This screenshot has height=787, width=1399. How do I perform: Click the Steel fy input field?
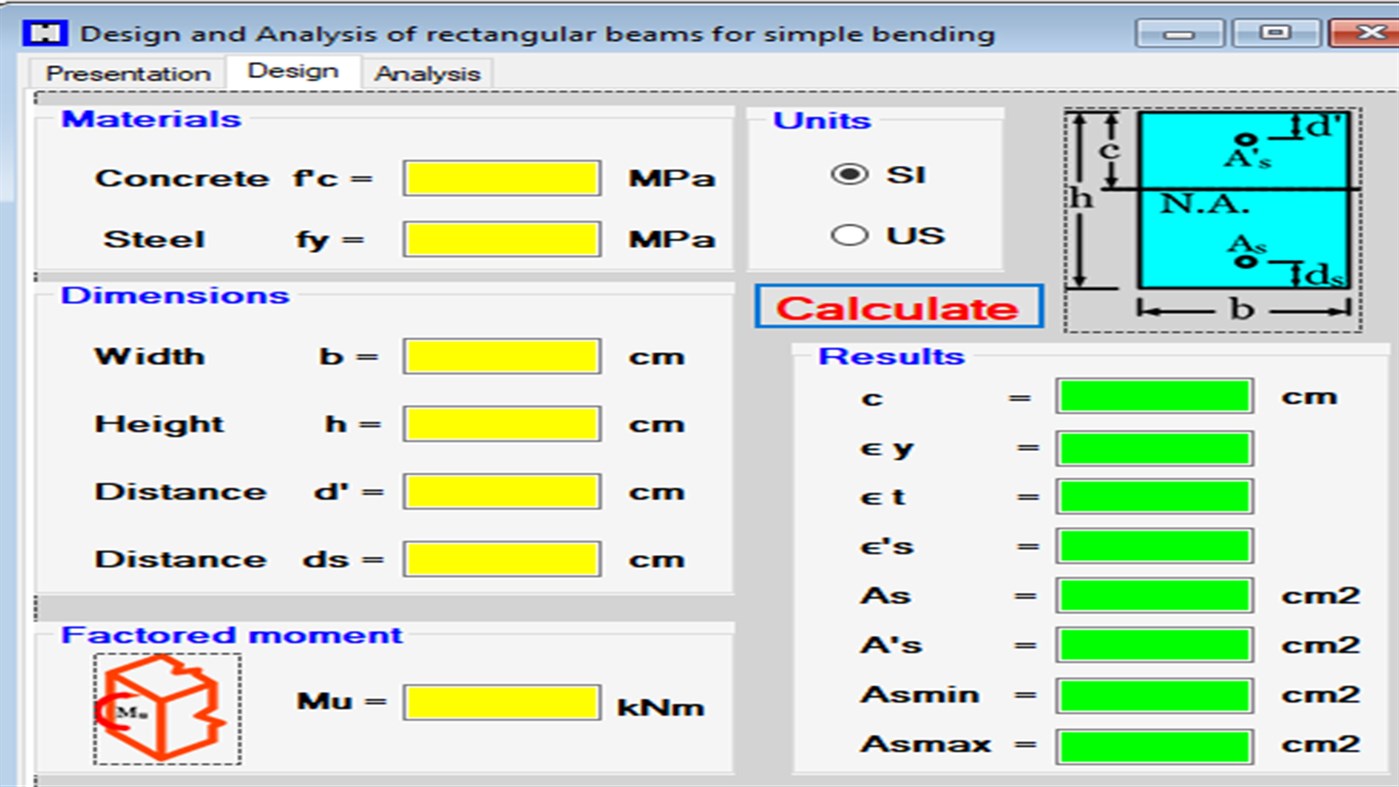coord(500,238)
